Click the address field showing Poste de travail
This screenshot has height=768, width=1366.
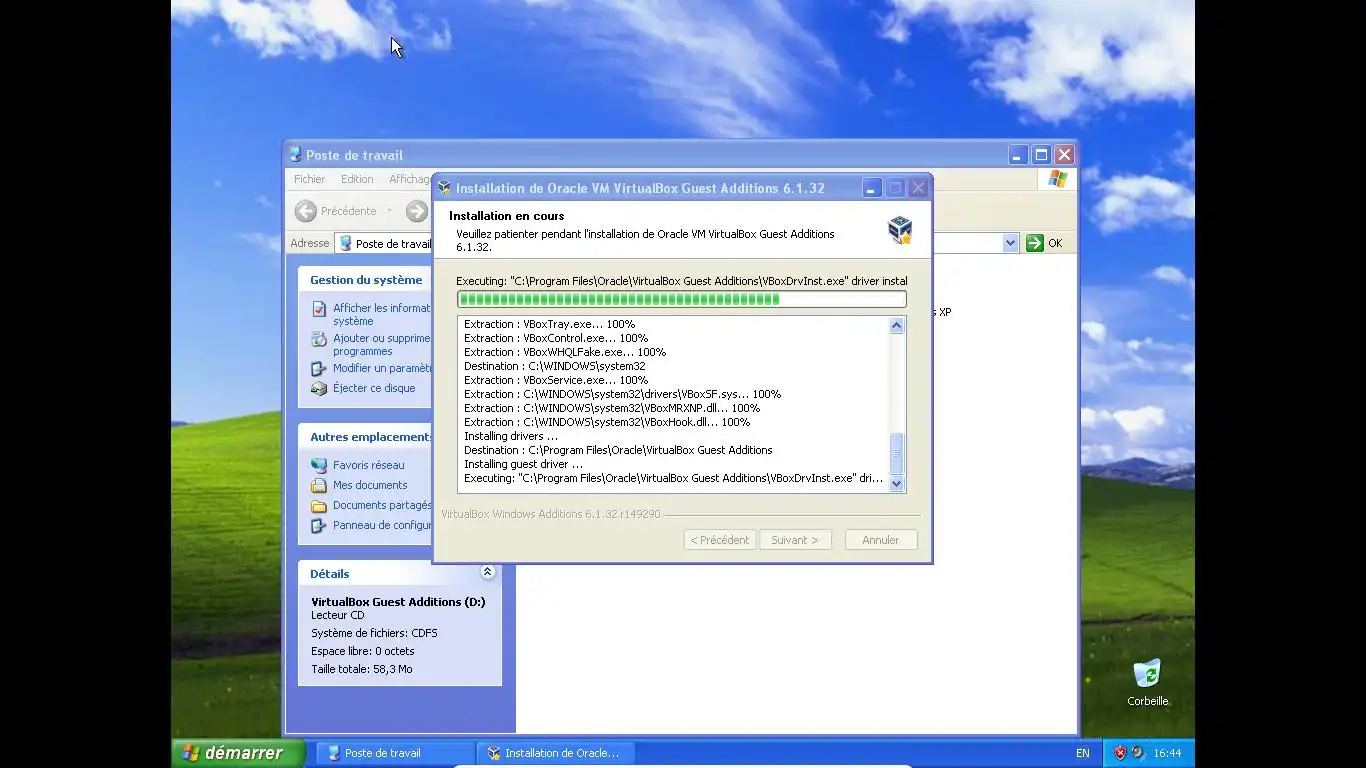[385, 243]
